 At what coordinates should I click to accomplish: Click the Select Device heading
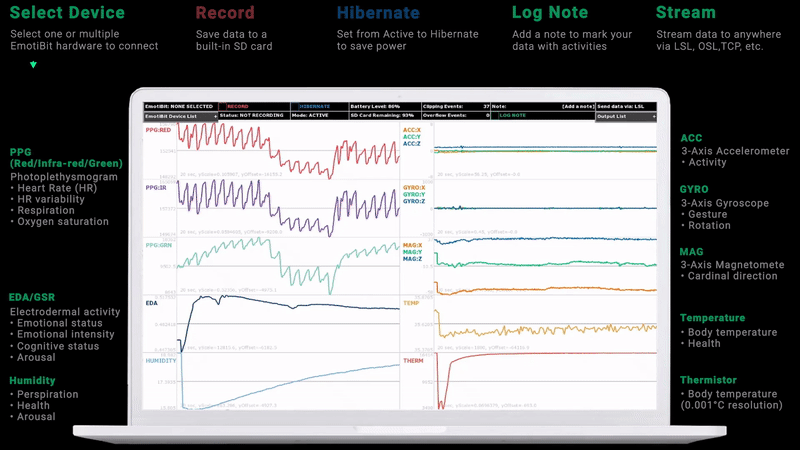point(67,12)
